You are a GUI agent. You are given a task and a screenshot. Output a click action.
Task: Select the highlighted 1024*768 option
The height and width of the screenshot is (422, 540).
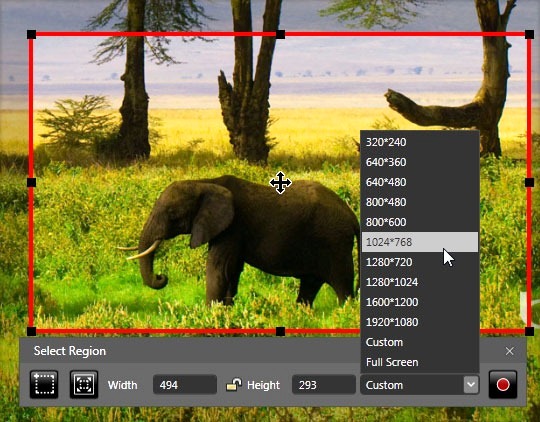(419, 242)
